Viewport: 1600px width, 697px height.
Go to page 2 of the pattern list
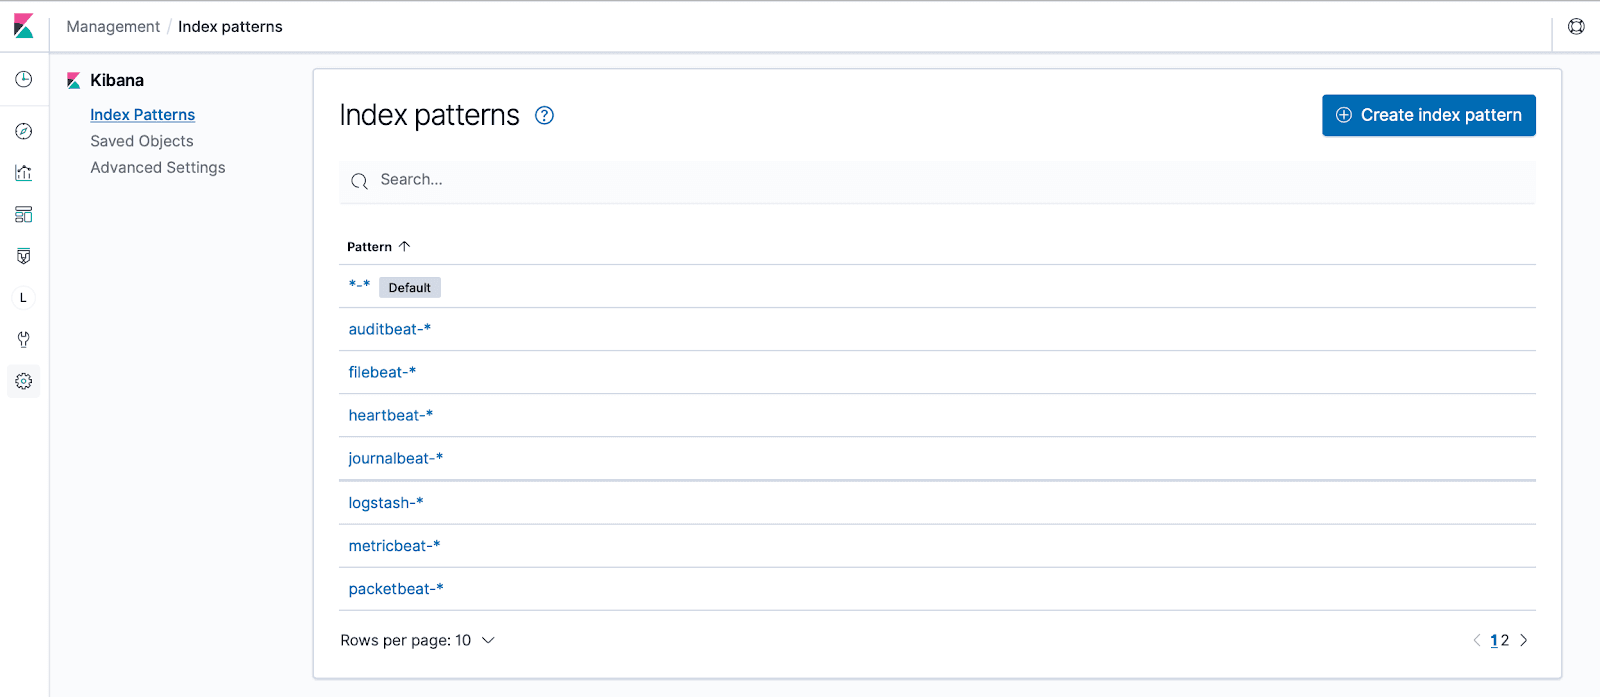pos(1504,640)
